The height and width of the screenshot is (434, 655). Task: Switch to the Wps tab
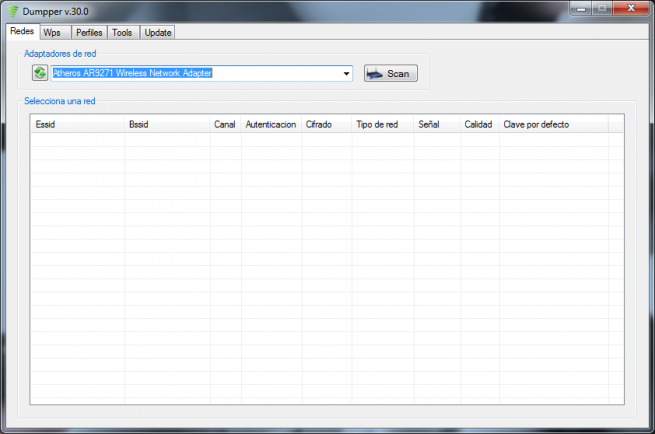click(x=52, y=33)
